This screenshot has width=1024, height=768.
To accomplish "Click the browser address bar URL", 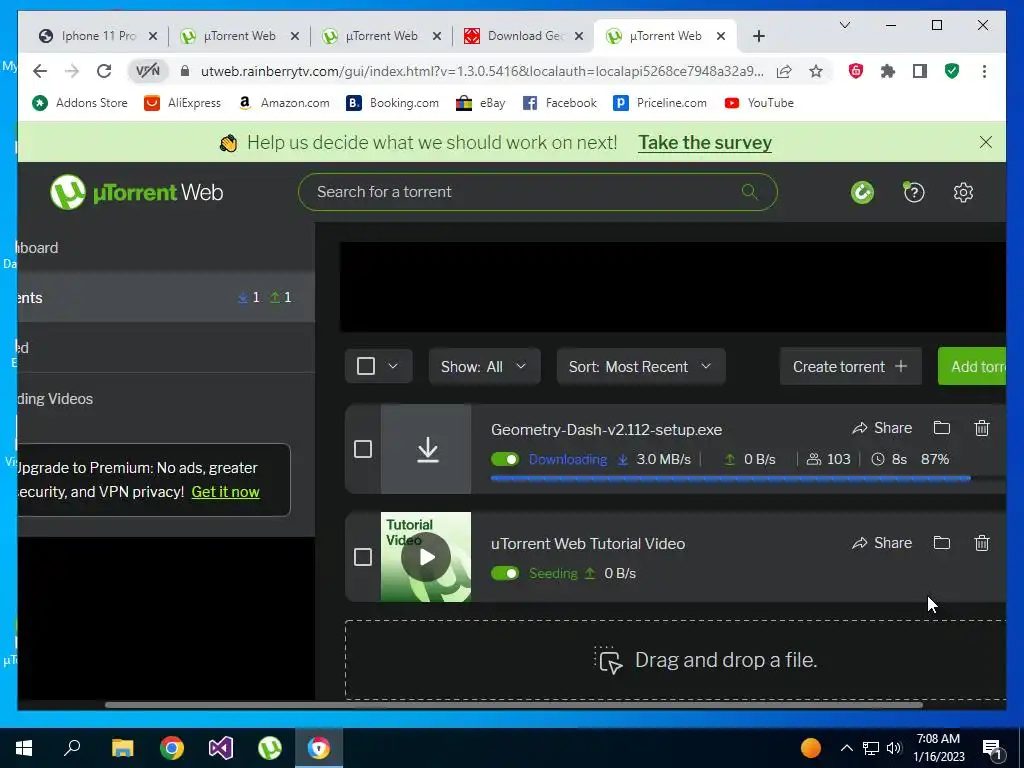I will (x=482, y=71).
